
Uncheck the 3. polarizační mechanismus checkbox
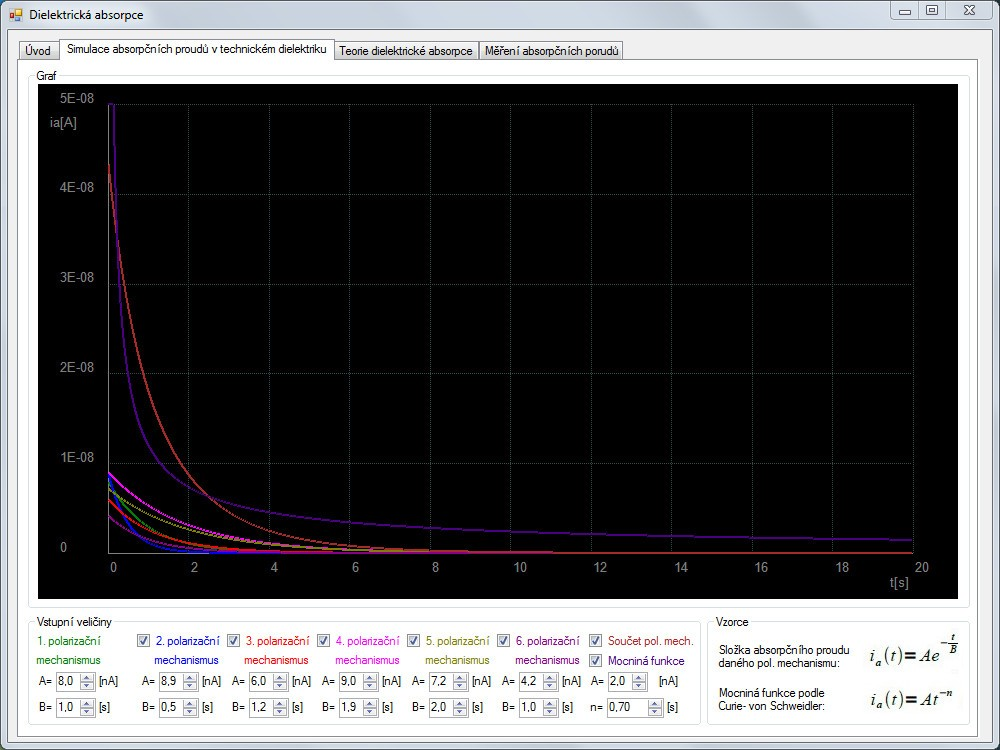233,641
